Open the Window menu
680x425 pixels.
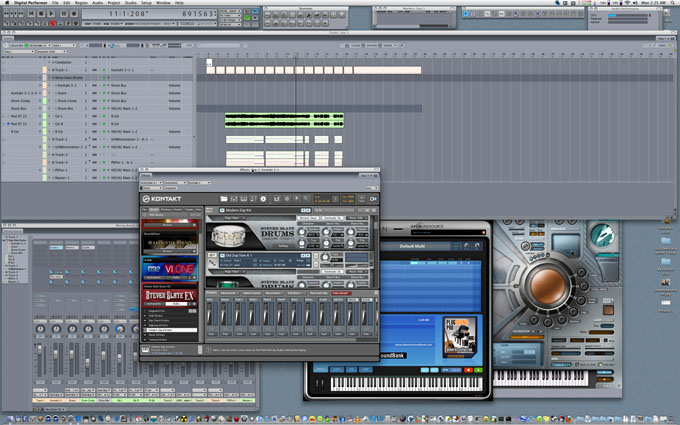pos(163,3)
